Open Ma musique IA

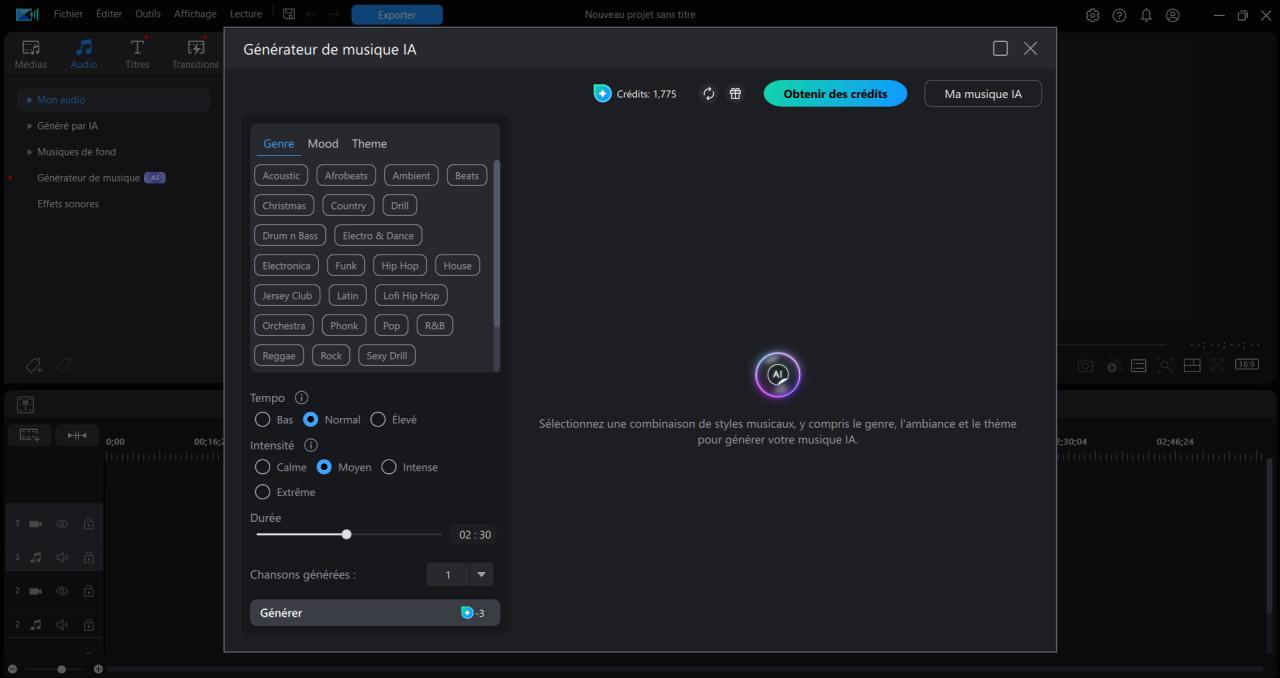click(982, 93)
